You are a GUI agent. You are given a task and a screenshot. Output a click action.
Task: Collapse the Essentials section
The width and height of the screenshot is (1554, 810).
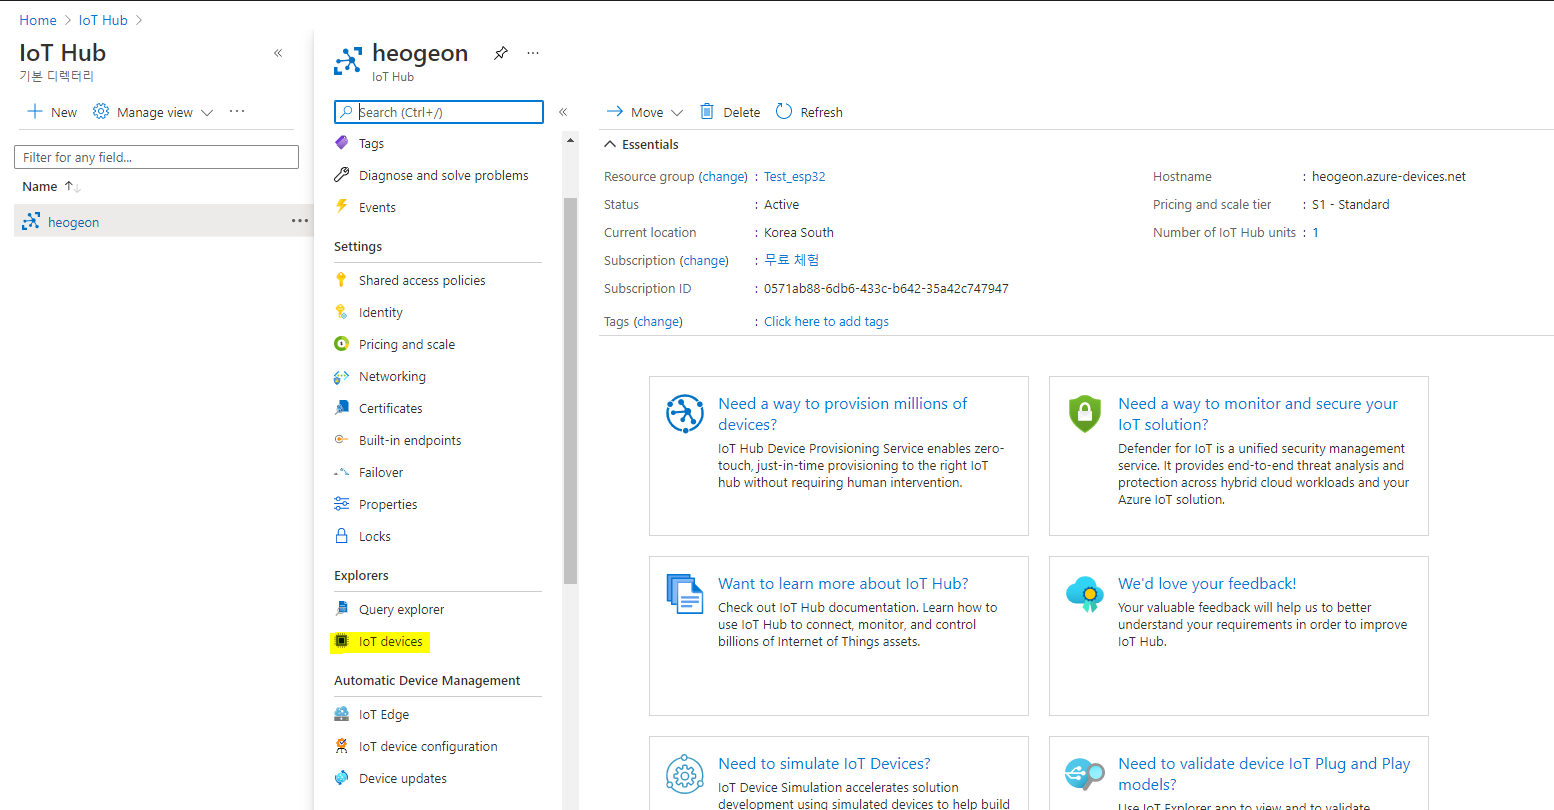tap(610, 144)
